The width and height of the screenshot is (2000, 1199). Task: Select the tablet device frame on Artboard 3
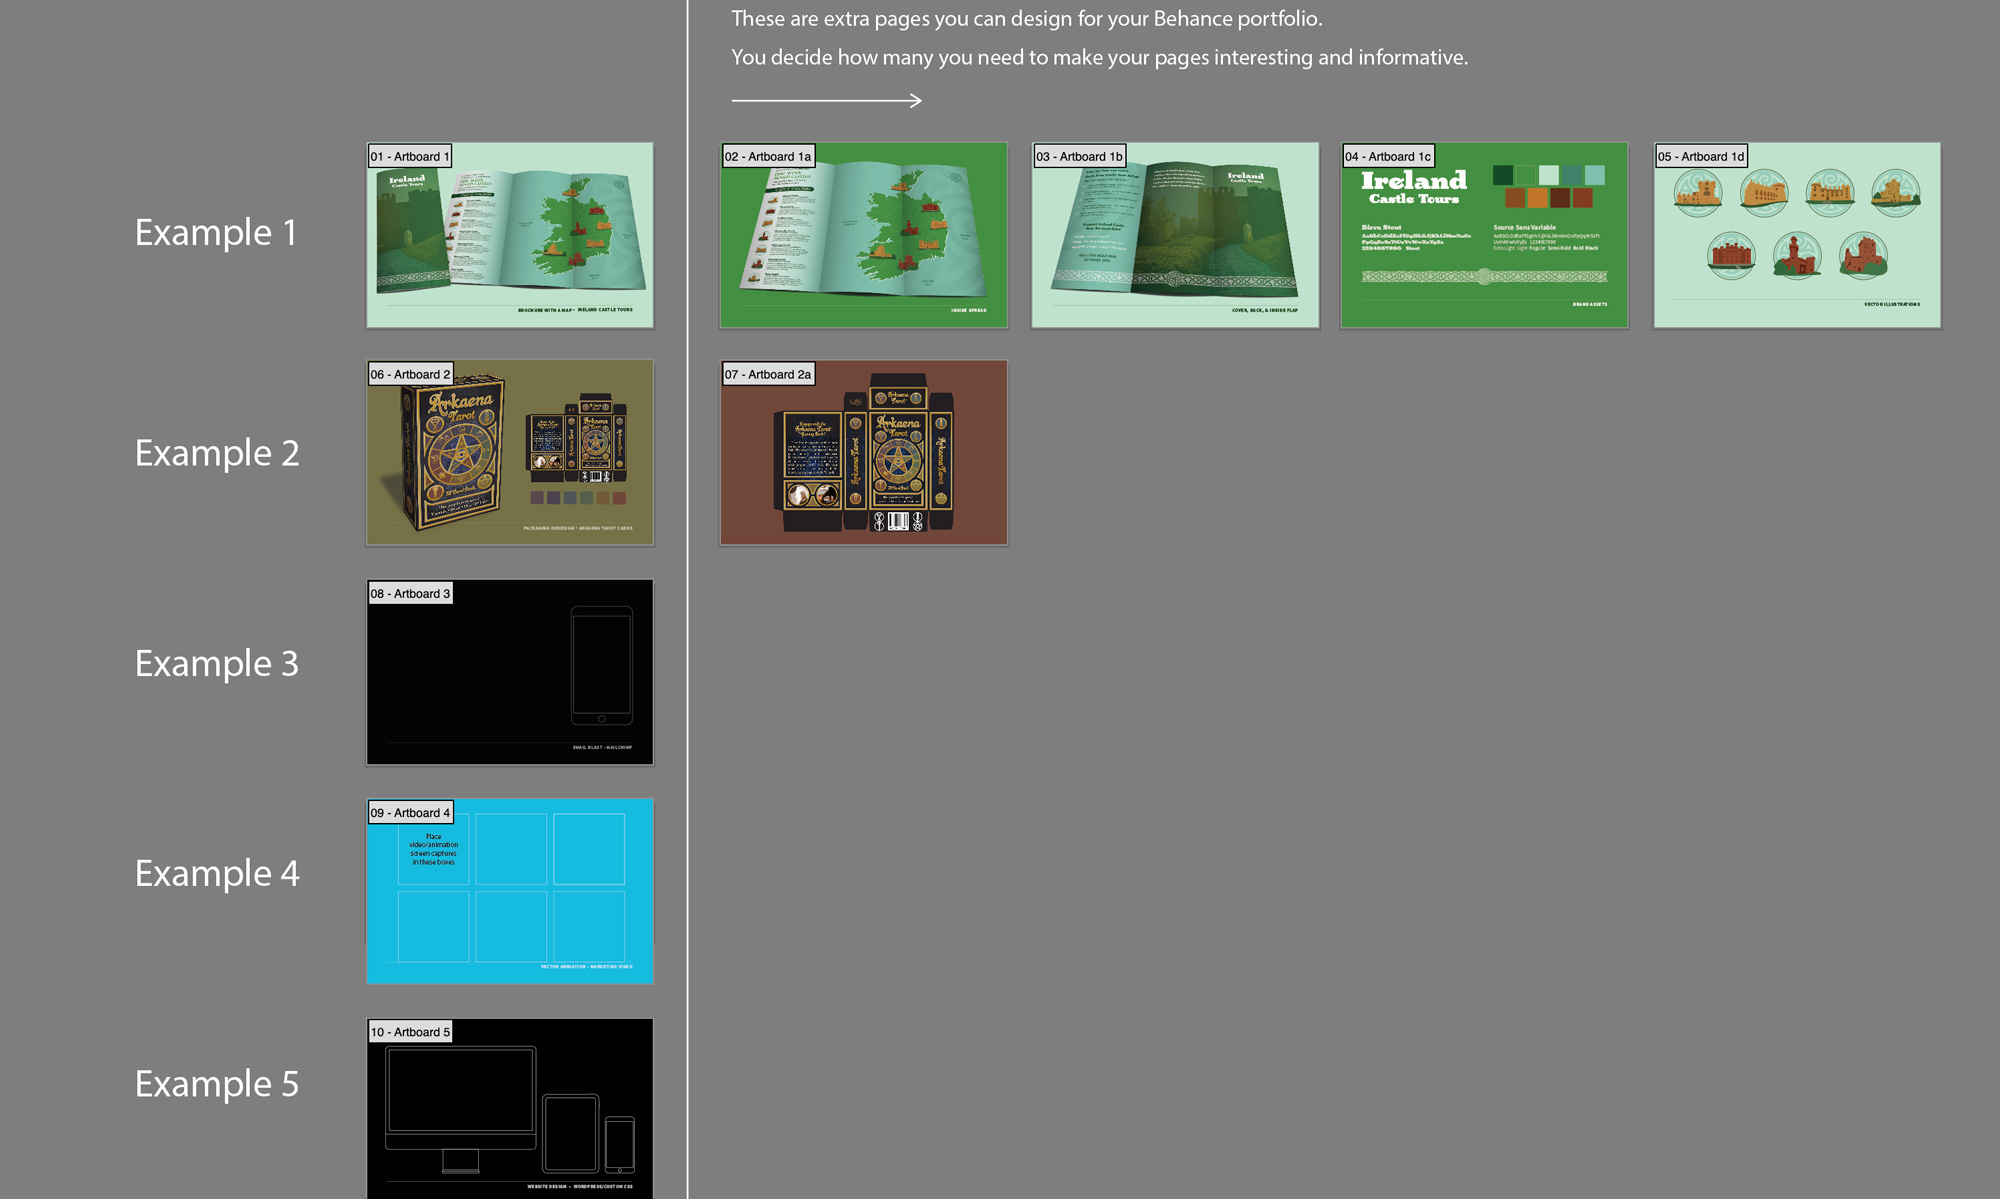(601, 666)
